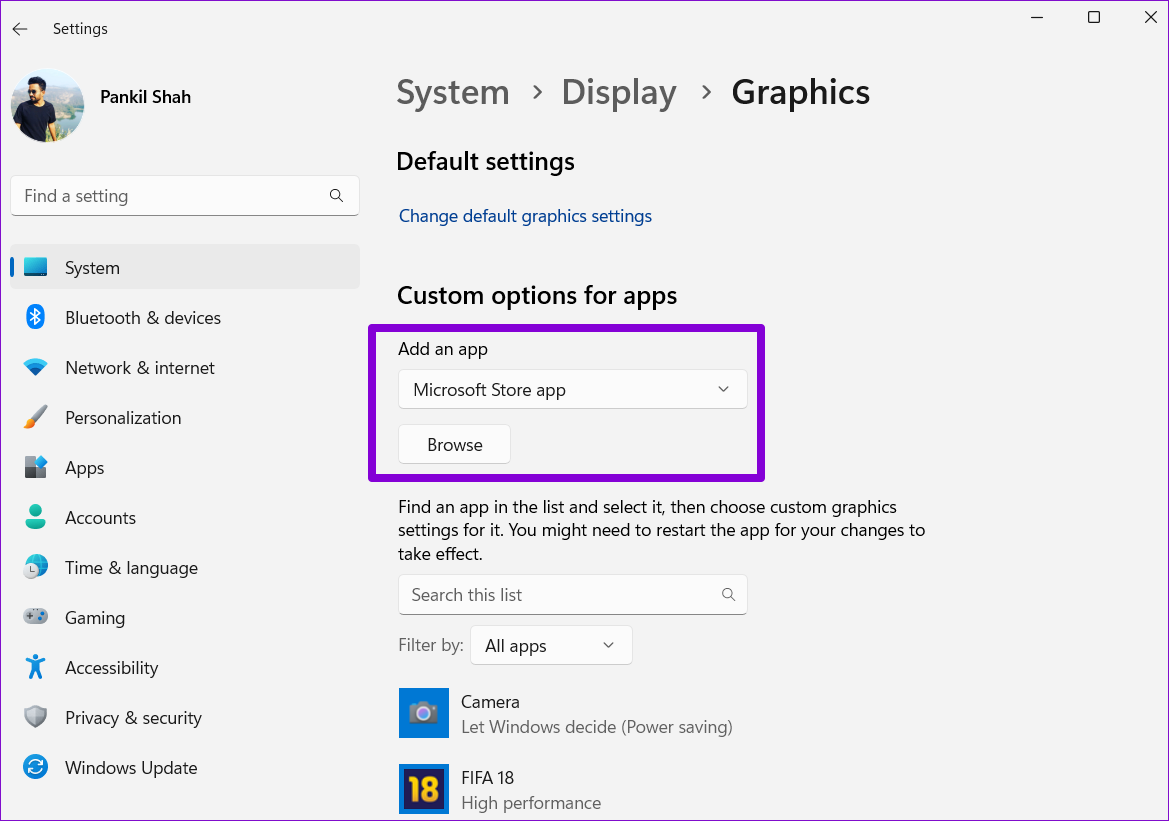Open Time & language settings
1169x821 pixels.
[131, 568]
